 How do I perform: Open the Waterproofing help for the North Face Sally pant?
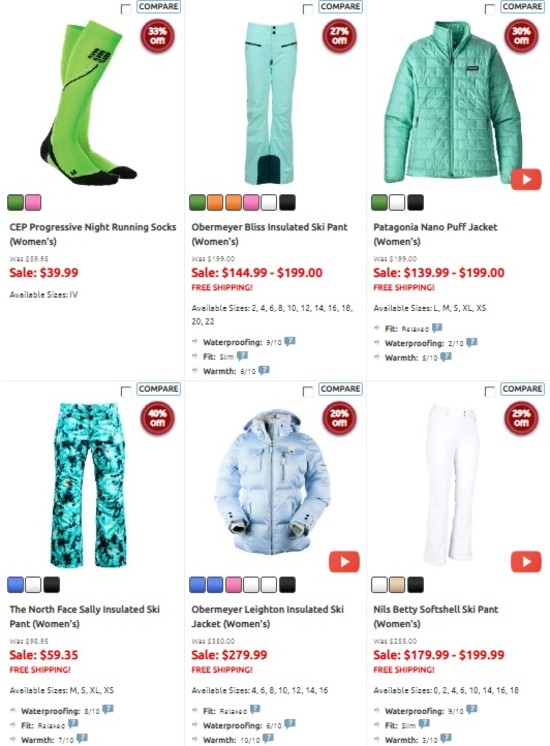pyautogui.click(x=108, y=709)
